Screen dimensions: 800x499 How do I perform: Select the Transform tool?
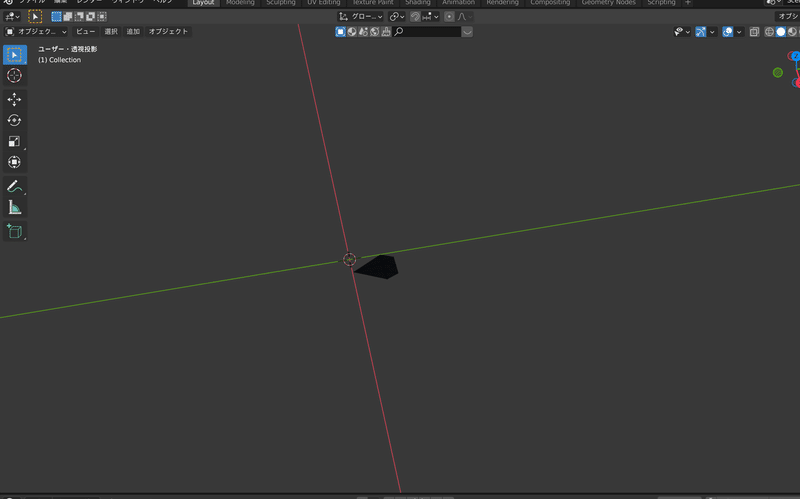pos(14,162)
